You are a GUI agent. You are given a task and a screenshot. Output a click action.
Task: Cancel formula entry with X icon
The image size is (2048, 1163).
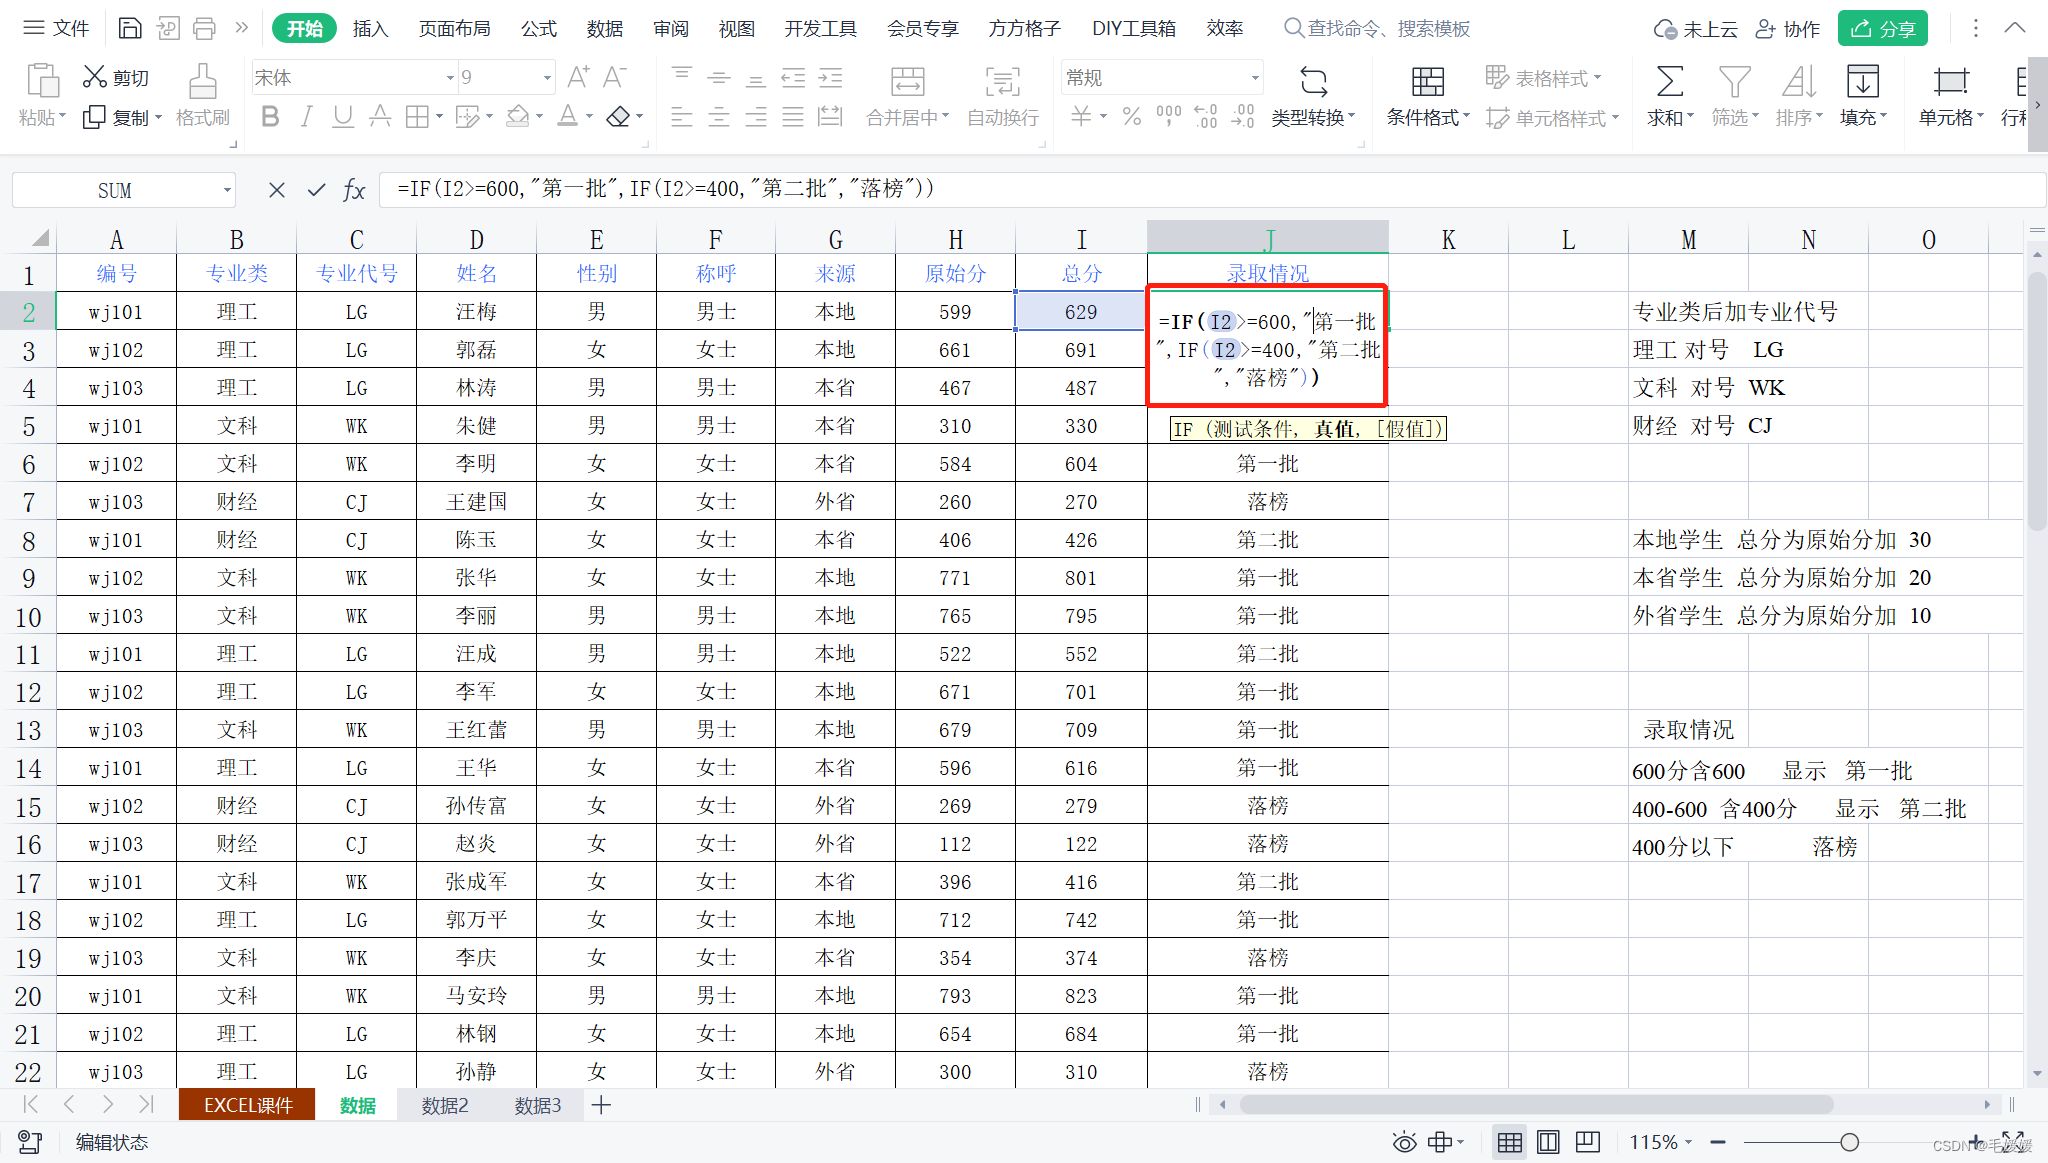coord(277,189)
